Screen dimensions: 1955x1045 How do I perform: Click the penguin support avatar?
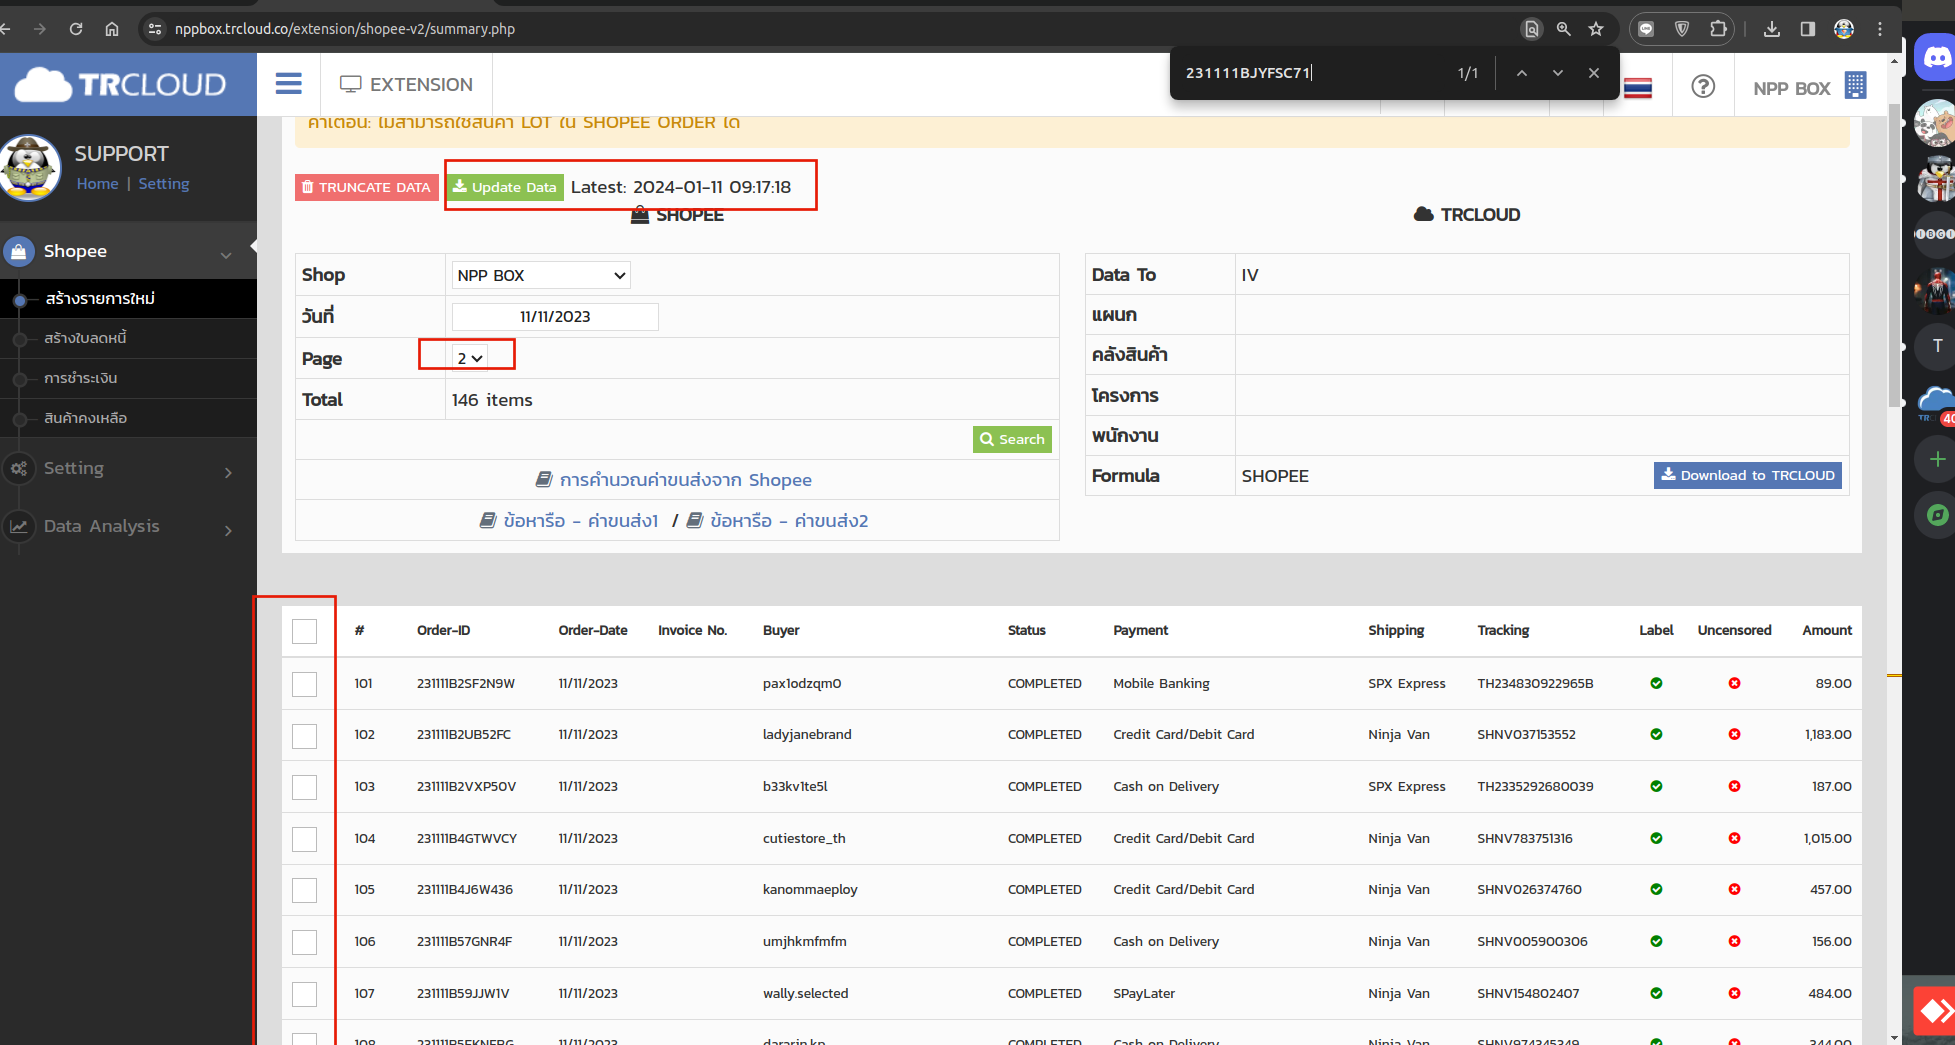click(31, 168)
